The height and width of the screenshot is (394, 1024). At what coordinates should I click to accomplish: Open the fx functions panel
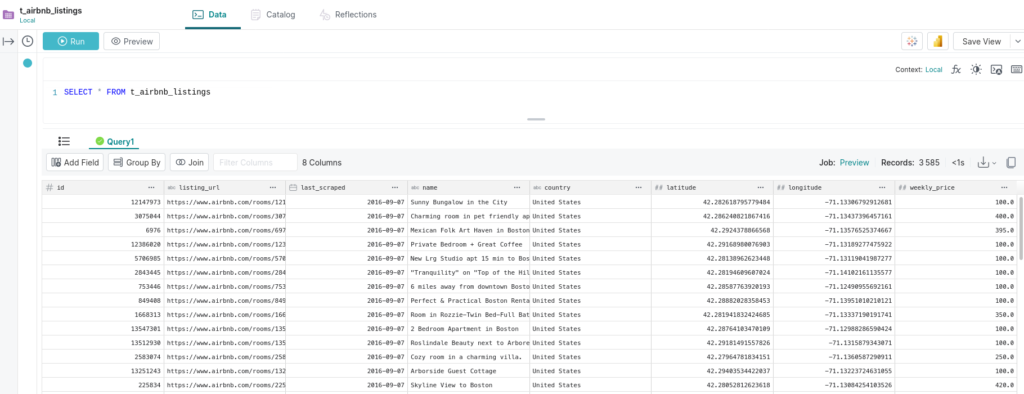956,69
